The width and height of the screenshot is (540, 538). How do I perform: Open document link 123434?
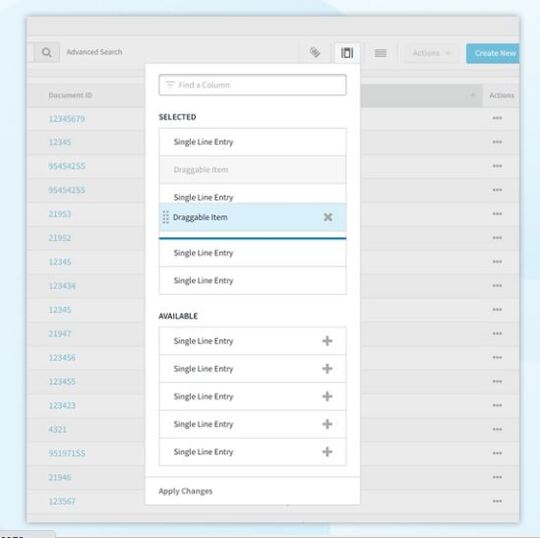click(62, 286)
